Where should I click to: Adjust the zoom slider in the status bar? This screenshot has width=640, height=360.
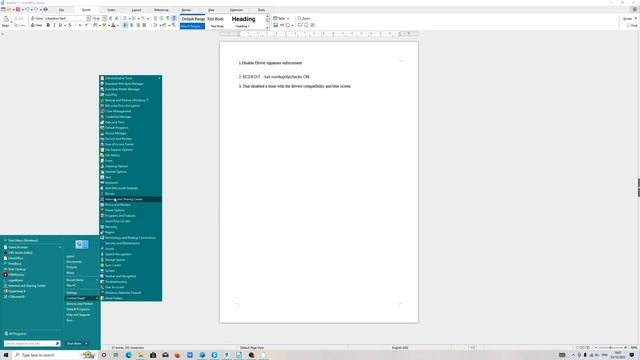click(611, 348)
